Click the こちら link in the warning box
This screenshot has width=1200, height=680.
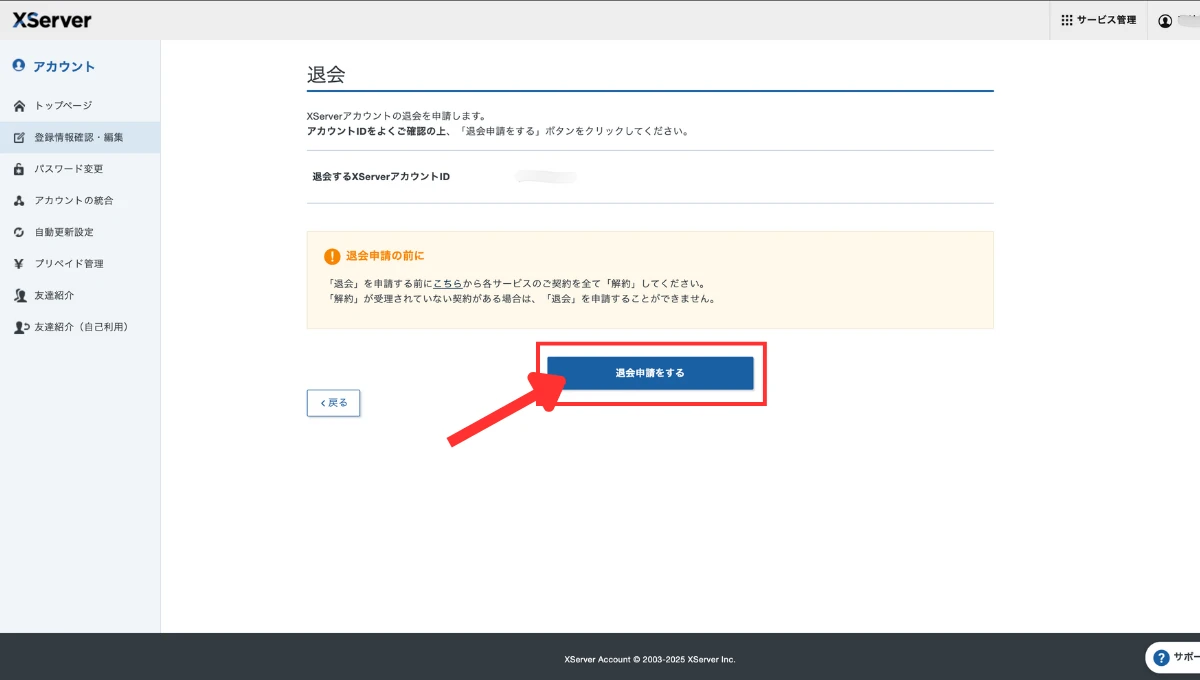point(448,283)
